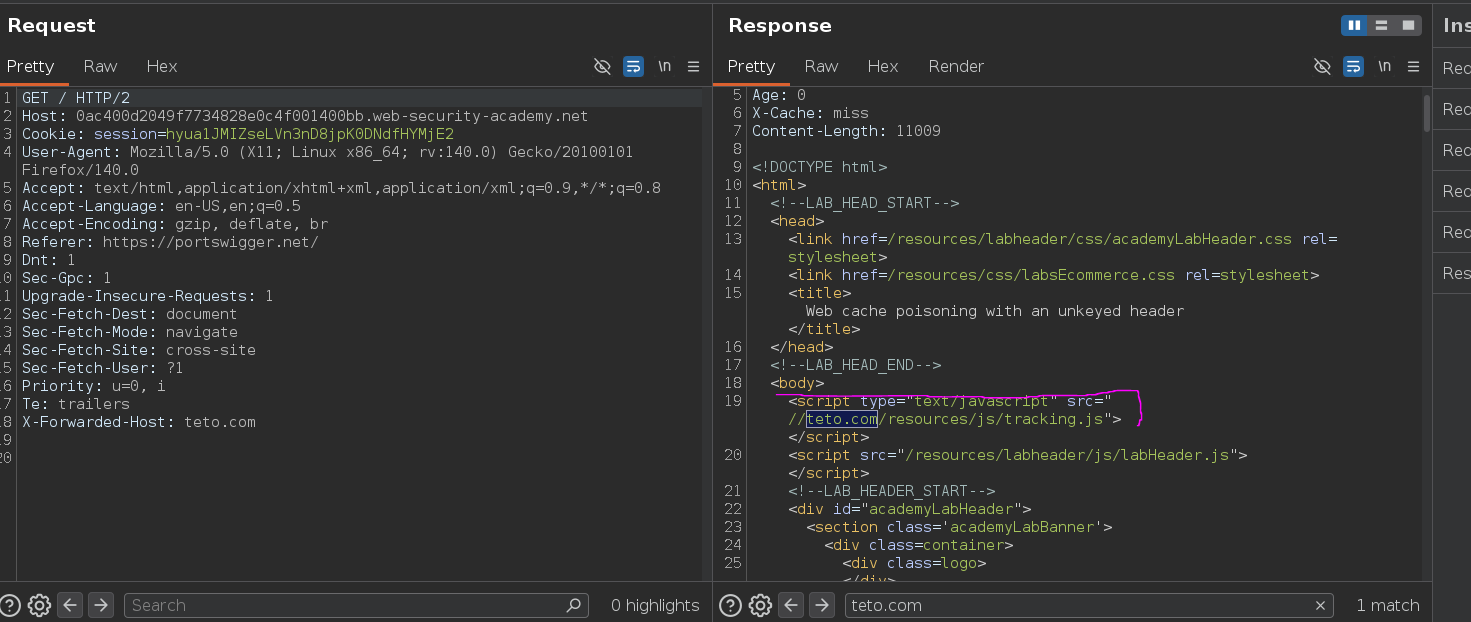
Task: Click the labsEcommerce.css link line
Action: (x=1054, y=275)
